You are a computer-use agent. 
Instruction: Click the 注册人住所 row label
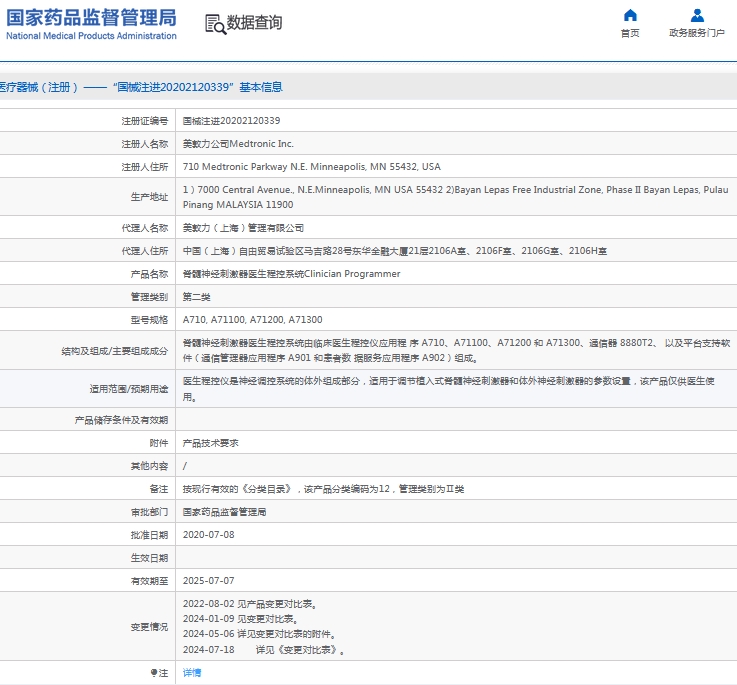tap(145, 167)
